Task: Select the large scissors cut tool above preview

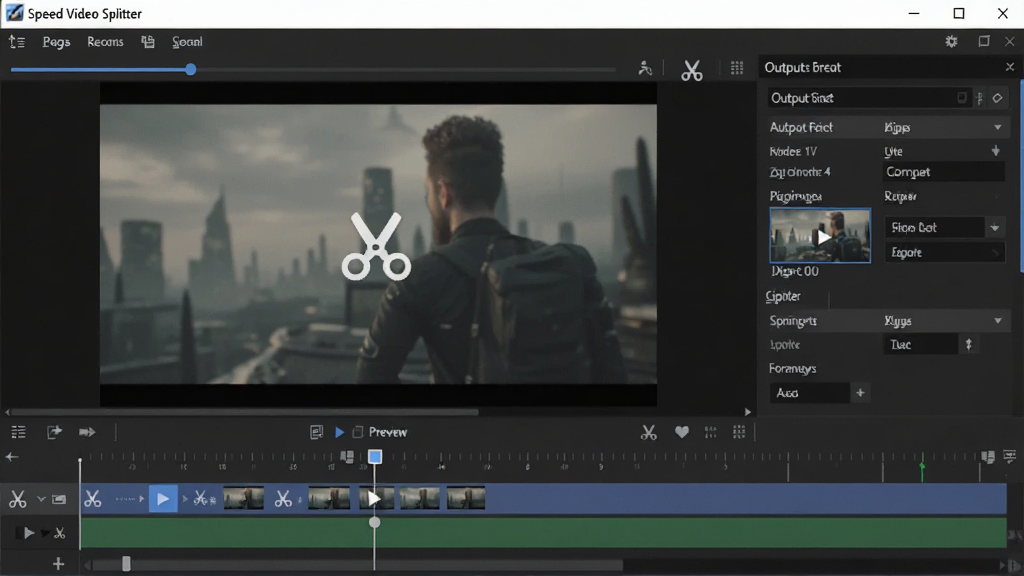Action: click(x=692, y=70)
